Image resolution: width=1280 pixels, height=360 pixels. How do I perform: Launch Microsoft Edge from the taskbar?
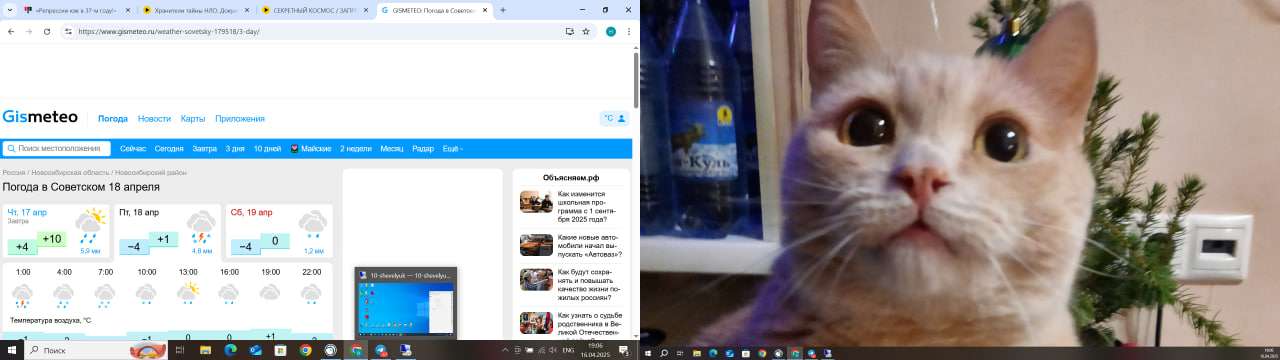click(230, 351)
